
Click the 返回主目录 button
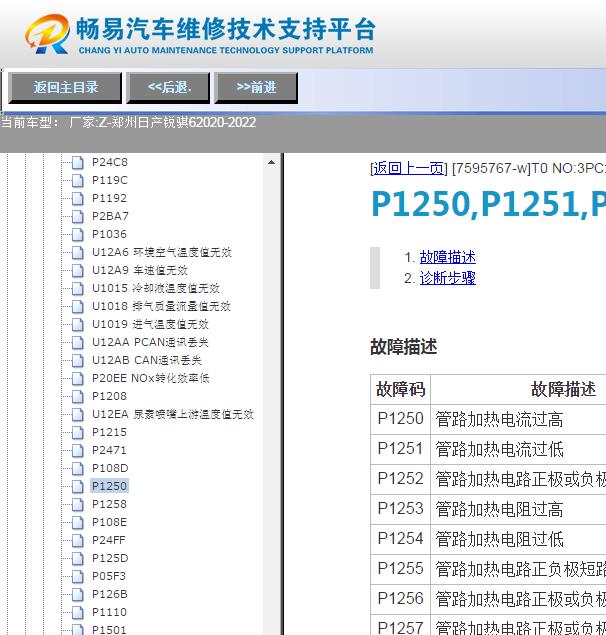(65, 87)
